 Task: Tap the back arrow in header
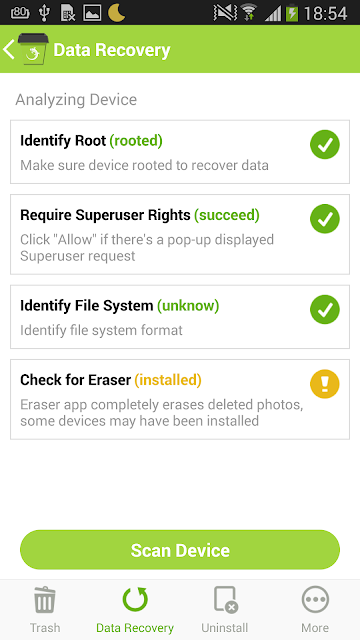coord(9,49)
